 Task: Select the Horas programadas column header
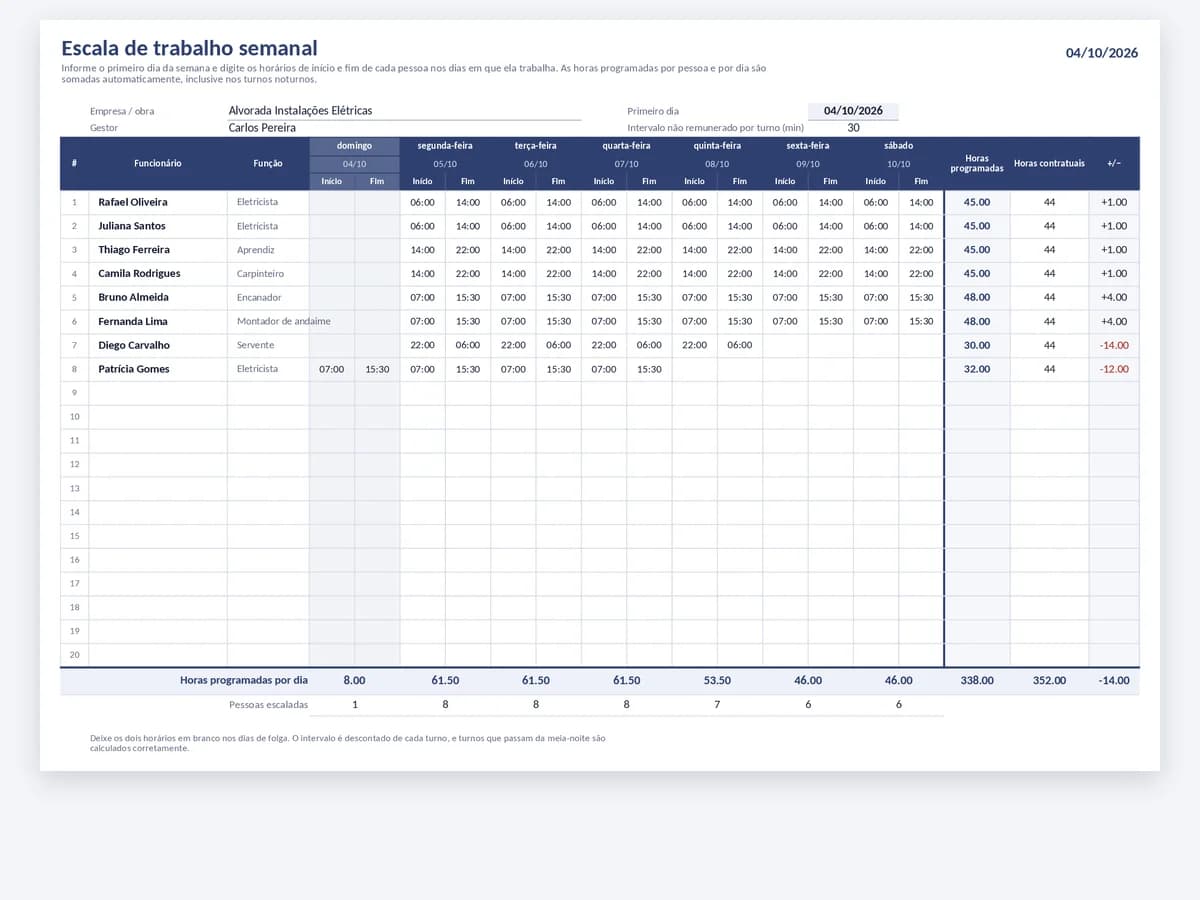[x=977, y=163]
